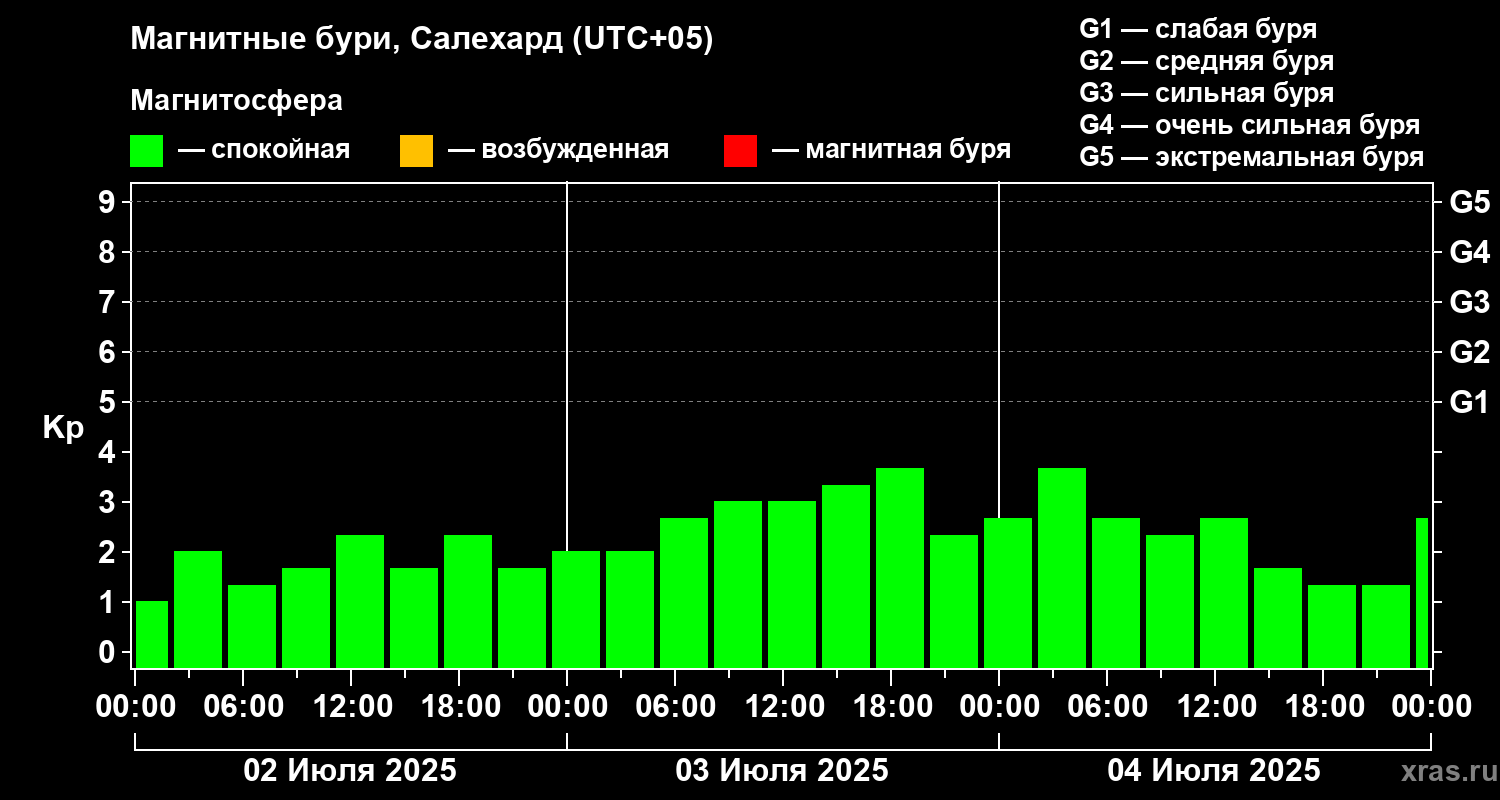Image resolution: width=1500 pixels, height=800 pixels.
Task: Click the G3 label on right axis
Action: pyautogui.click(x=1470, y=303)
